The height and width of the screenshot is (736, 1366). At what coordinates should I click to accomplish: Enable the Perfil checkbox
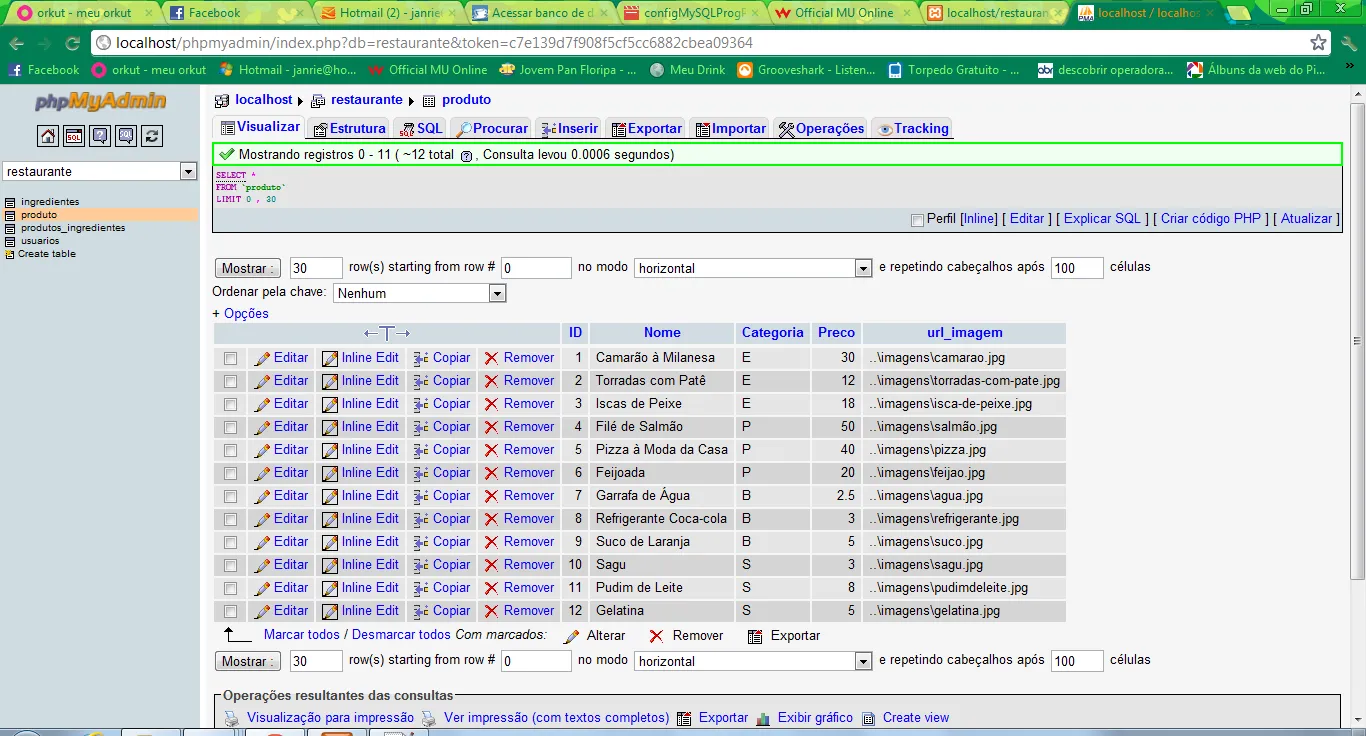[x=917, y=220]
